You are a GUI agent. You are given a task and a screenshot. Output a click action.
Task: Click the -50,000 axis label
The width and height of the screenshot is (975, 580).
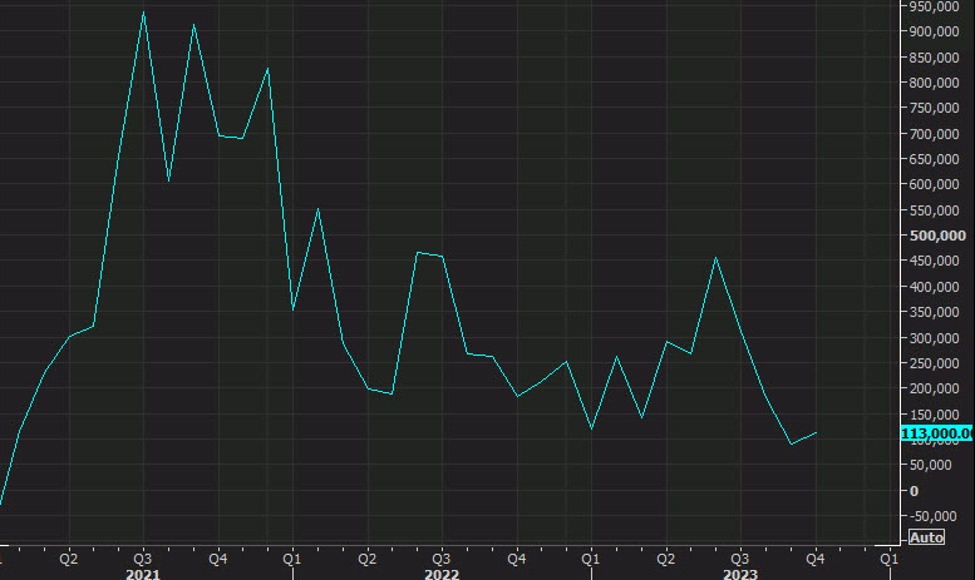(x=934, y=515)
